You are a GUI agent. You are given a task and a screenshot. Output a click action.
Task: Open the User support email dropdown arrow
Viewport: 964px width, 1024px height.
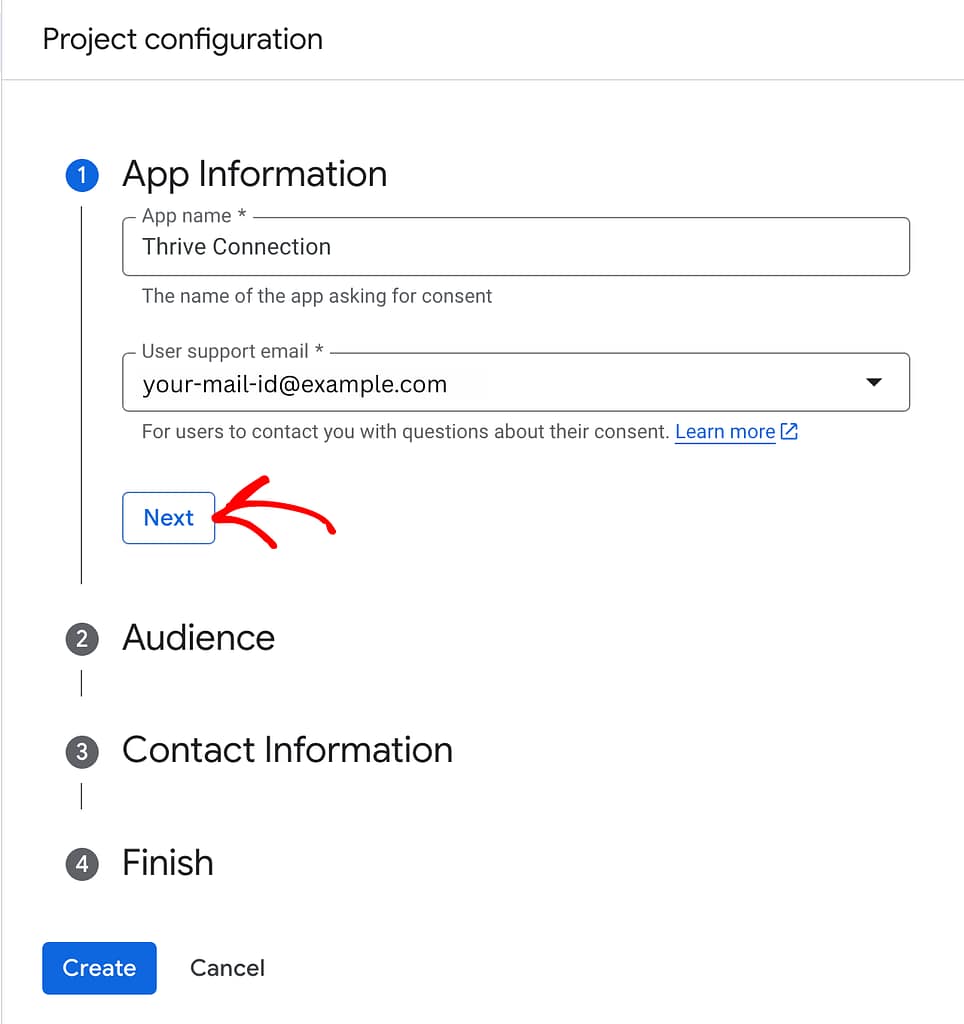(x=874, y=382)
